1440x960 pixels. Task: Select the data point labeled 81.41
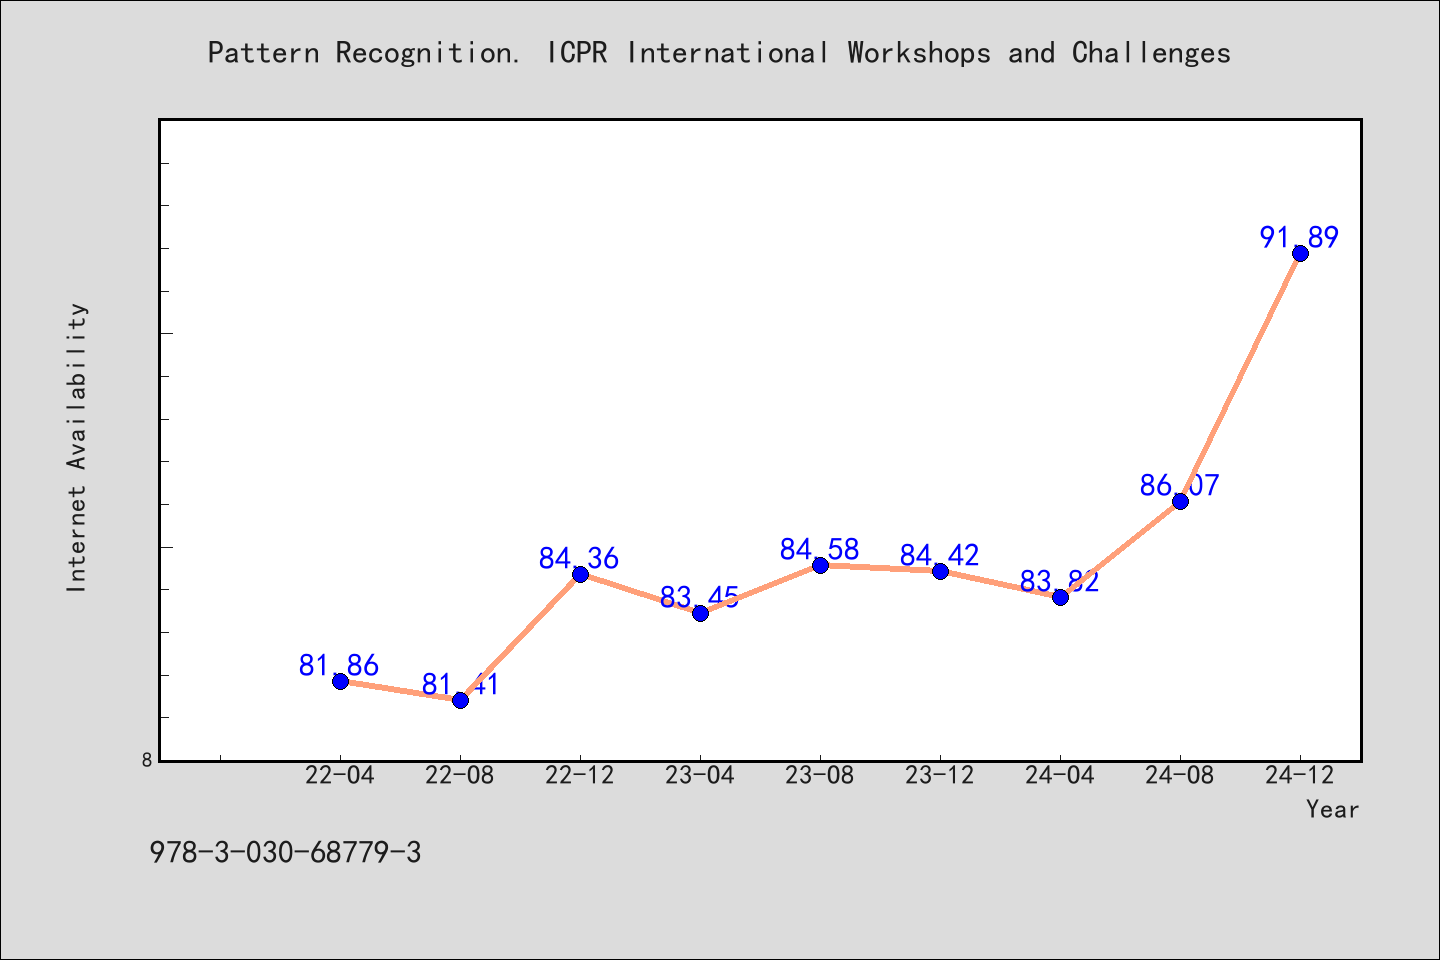click(460, 700)
